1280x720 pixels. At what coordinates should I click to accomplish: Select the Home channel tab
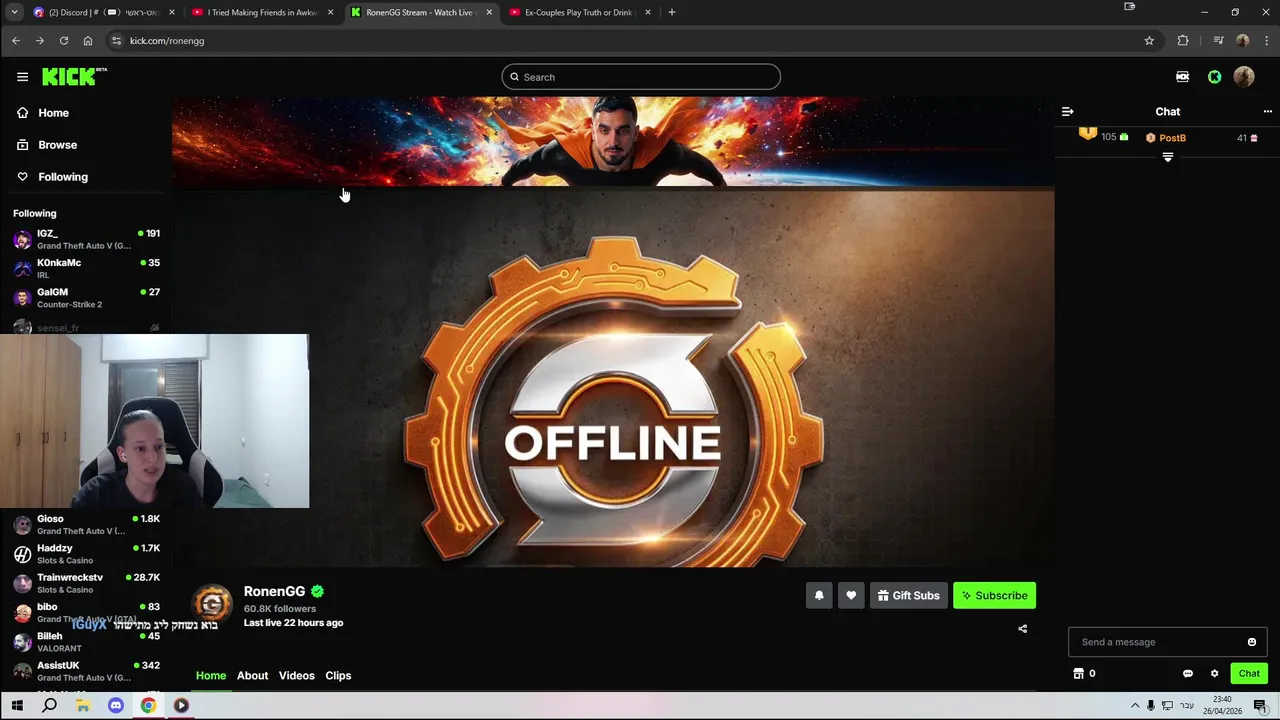pos(211,675)
